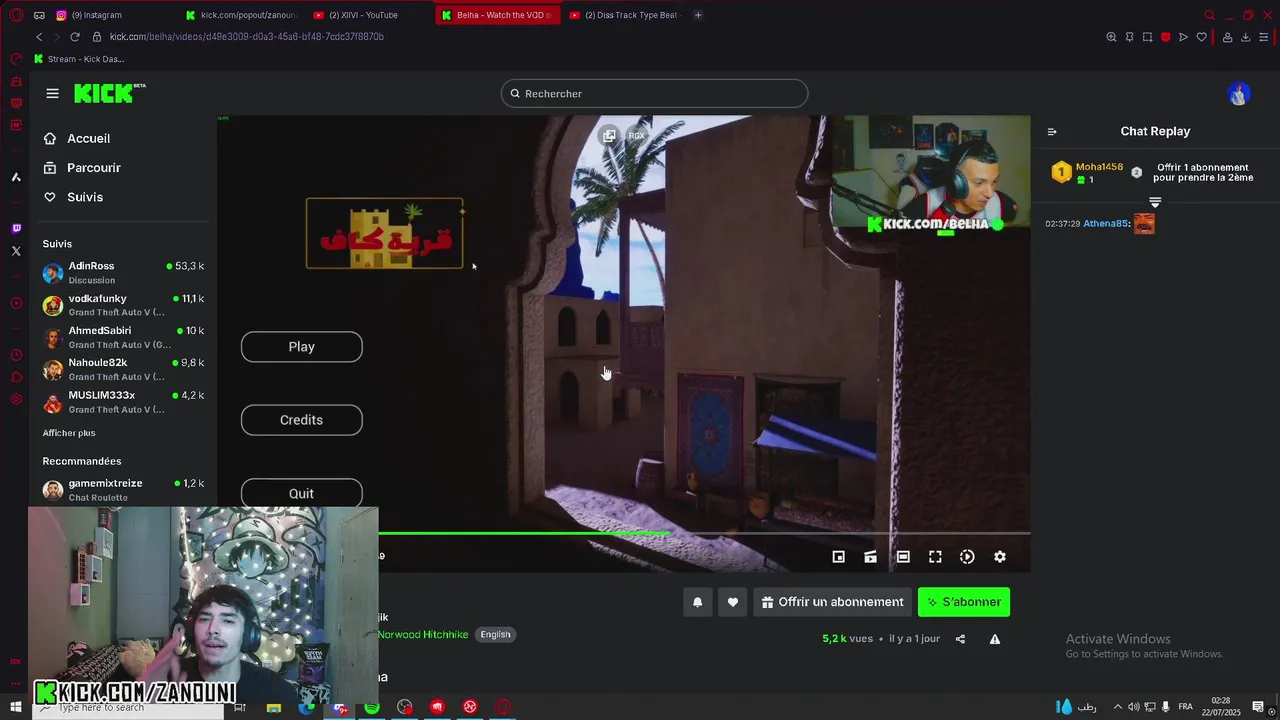The image size is (1280, 720).
Task: Follow channel with heart button
Action: click(733, 602)
